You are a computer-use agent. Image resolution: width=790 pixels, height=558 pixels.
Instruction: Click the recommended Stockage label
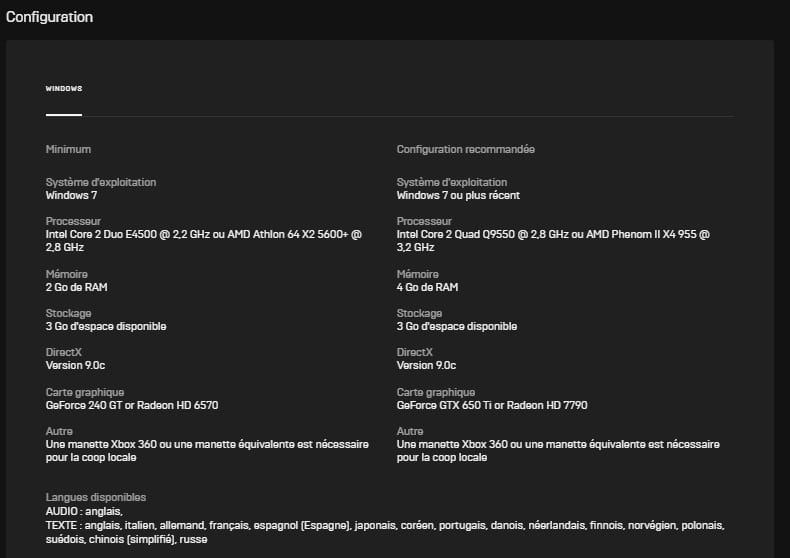pos(419,313)
